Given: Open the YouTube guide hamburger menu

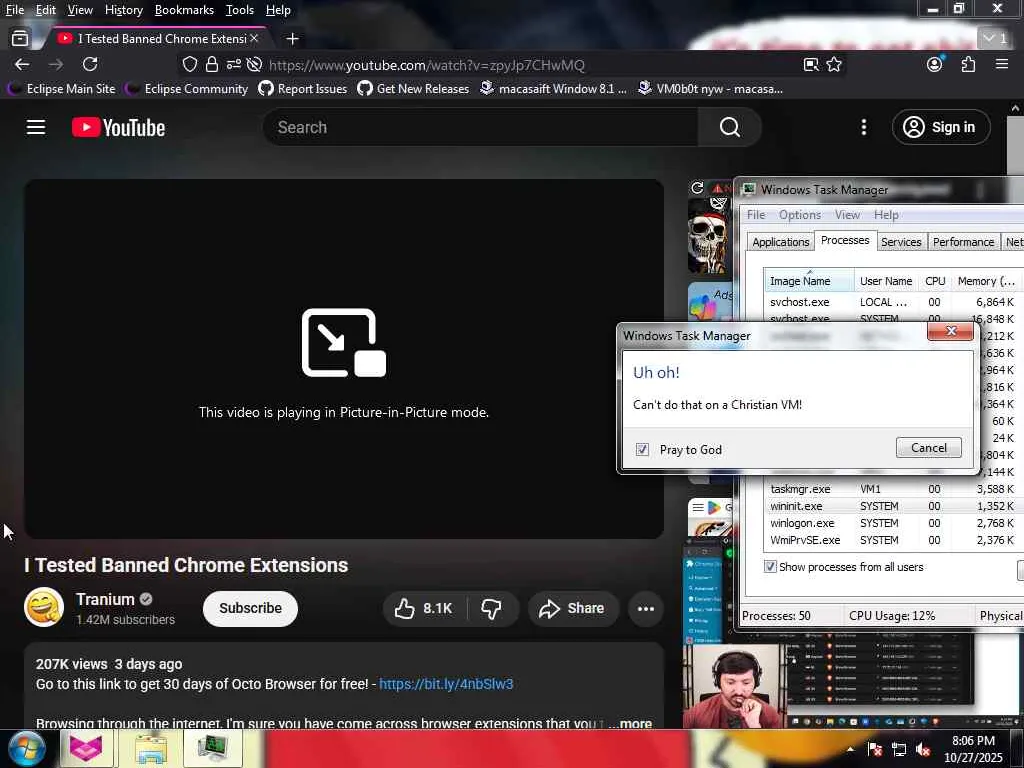Looking at the screenshot, I should click(36, 127).
